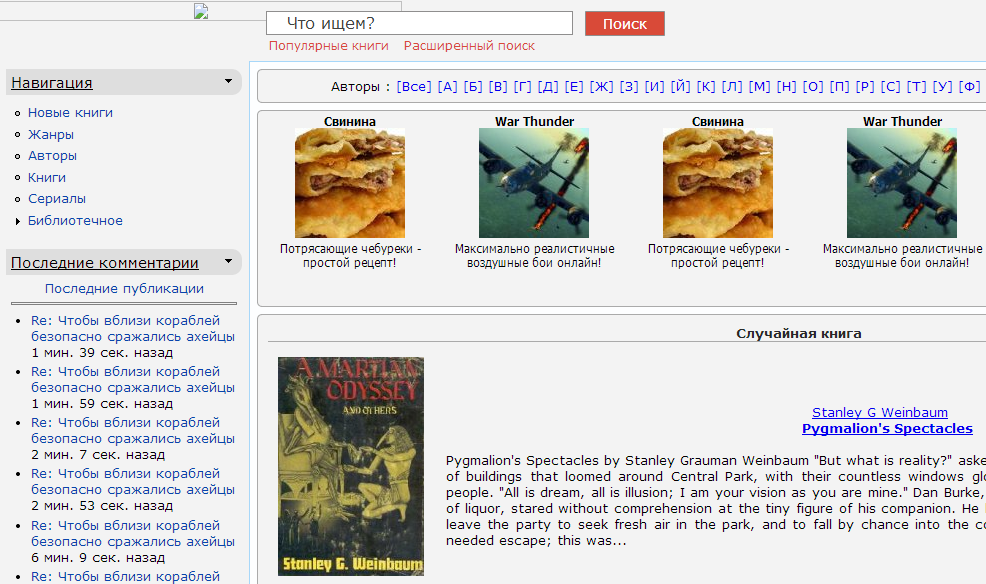Type in the Что ищем? search field
The width and height of the screenshot is (986, 584).
pos(419,23)
